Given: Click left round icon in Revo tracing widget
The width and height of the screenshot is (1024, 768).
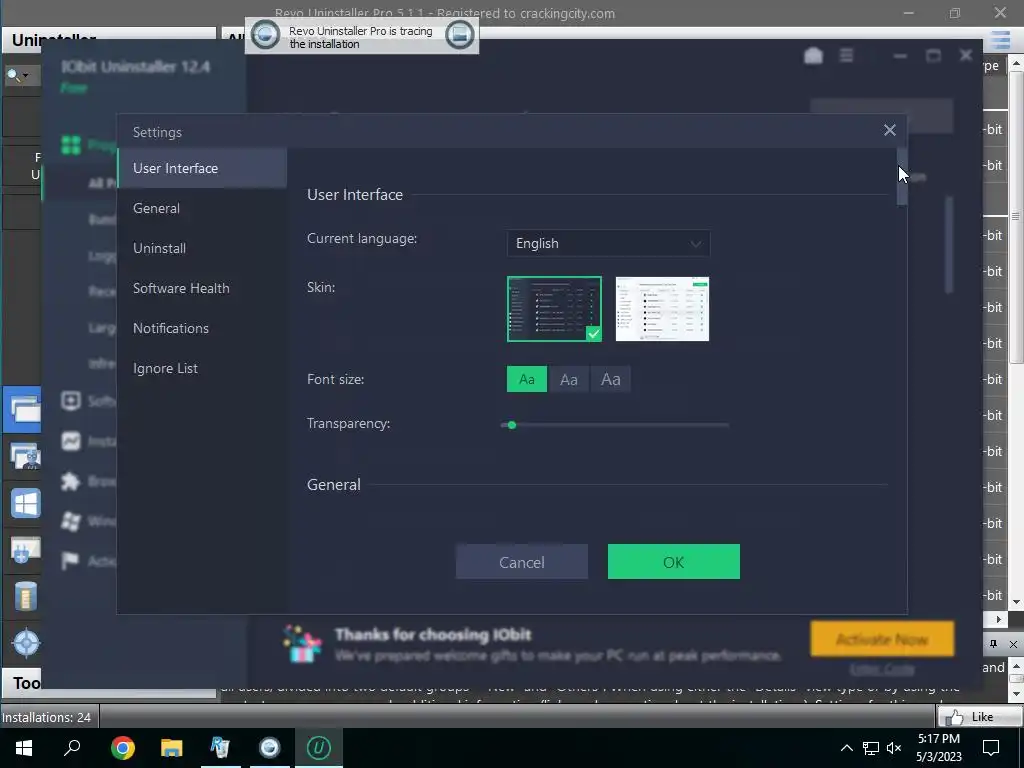Looking at the screenshot, I should click(266, 35).
